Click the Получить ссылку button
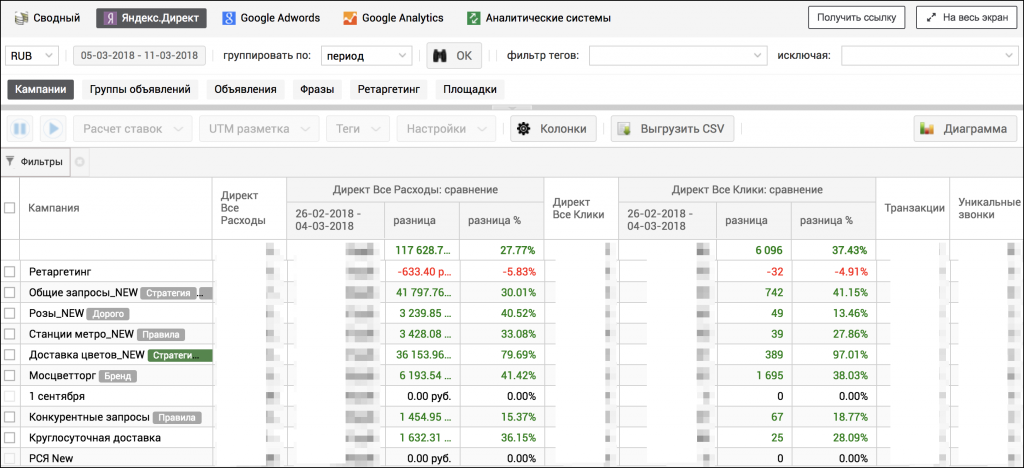The height and width of the screenshot is (468, 1024). [x=856, y=18]
